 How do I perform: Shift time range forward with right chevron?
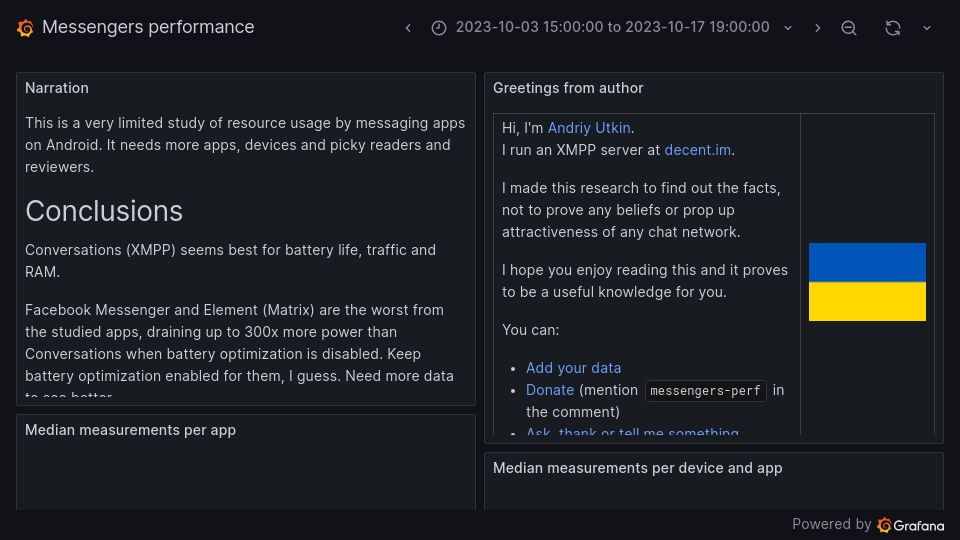(x=817, y=28)
